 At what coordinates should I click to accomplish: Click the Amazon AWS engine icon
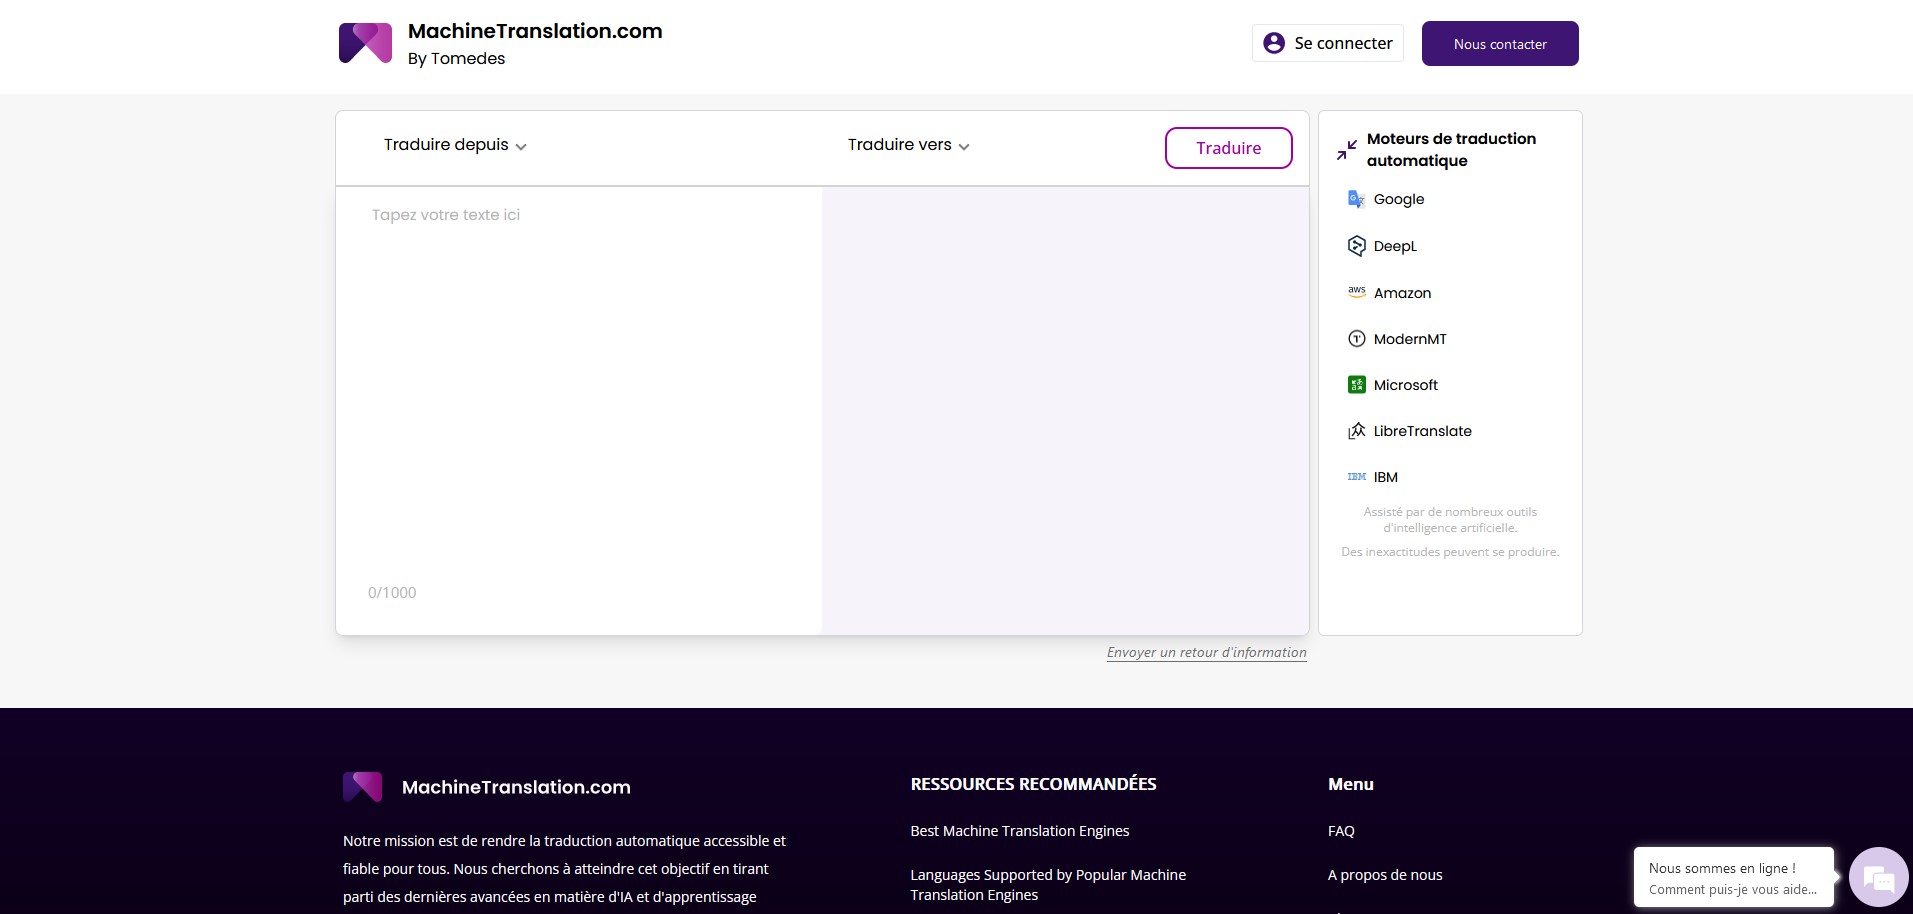pyautogui.click(x=1356, y=292)
